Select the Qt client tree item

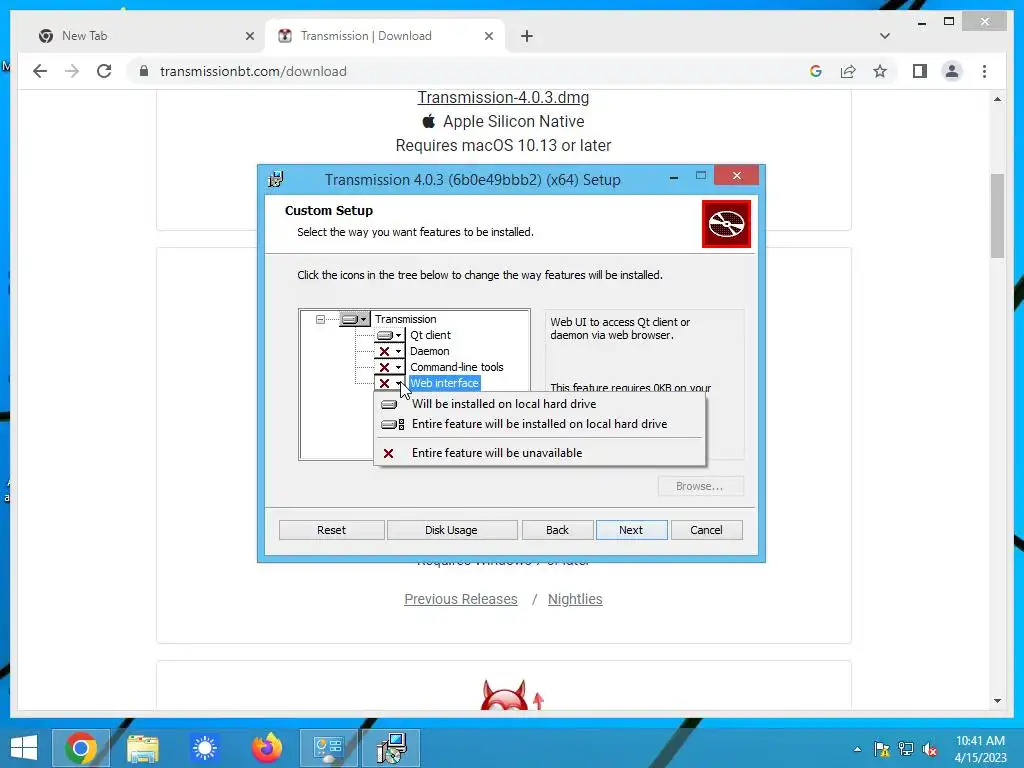pyautogui.click(x=430, y=335)
